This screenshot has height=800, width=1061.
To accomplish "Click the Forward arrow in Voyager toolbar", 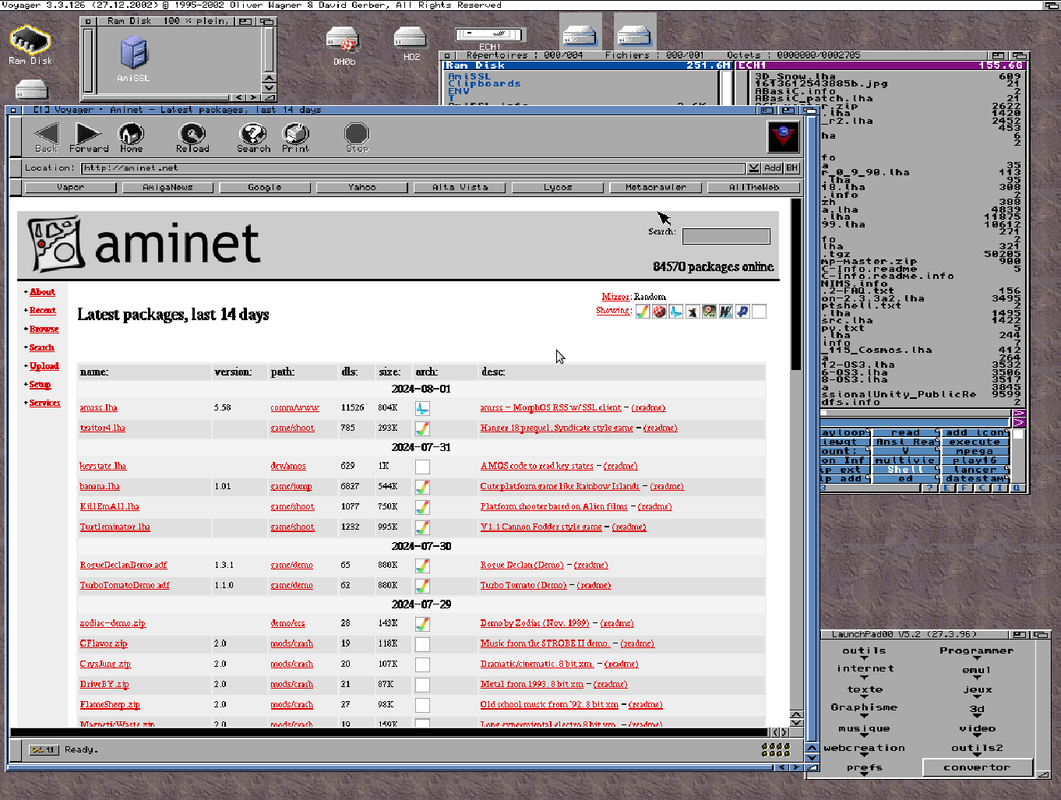I will click(89, 137).
